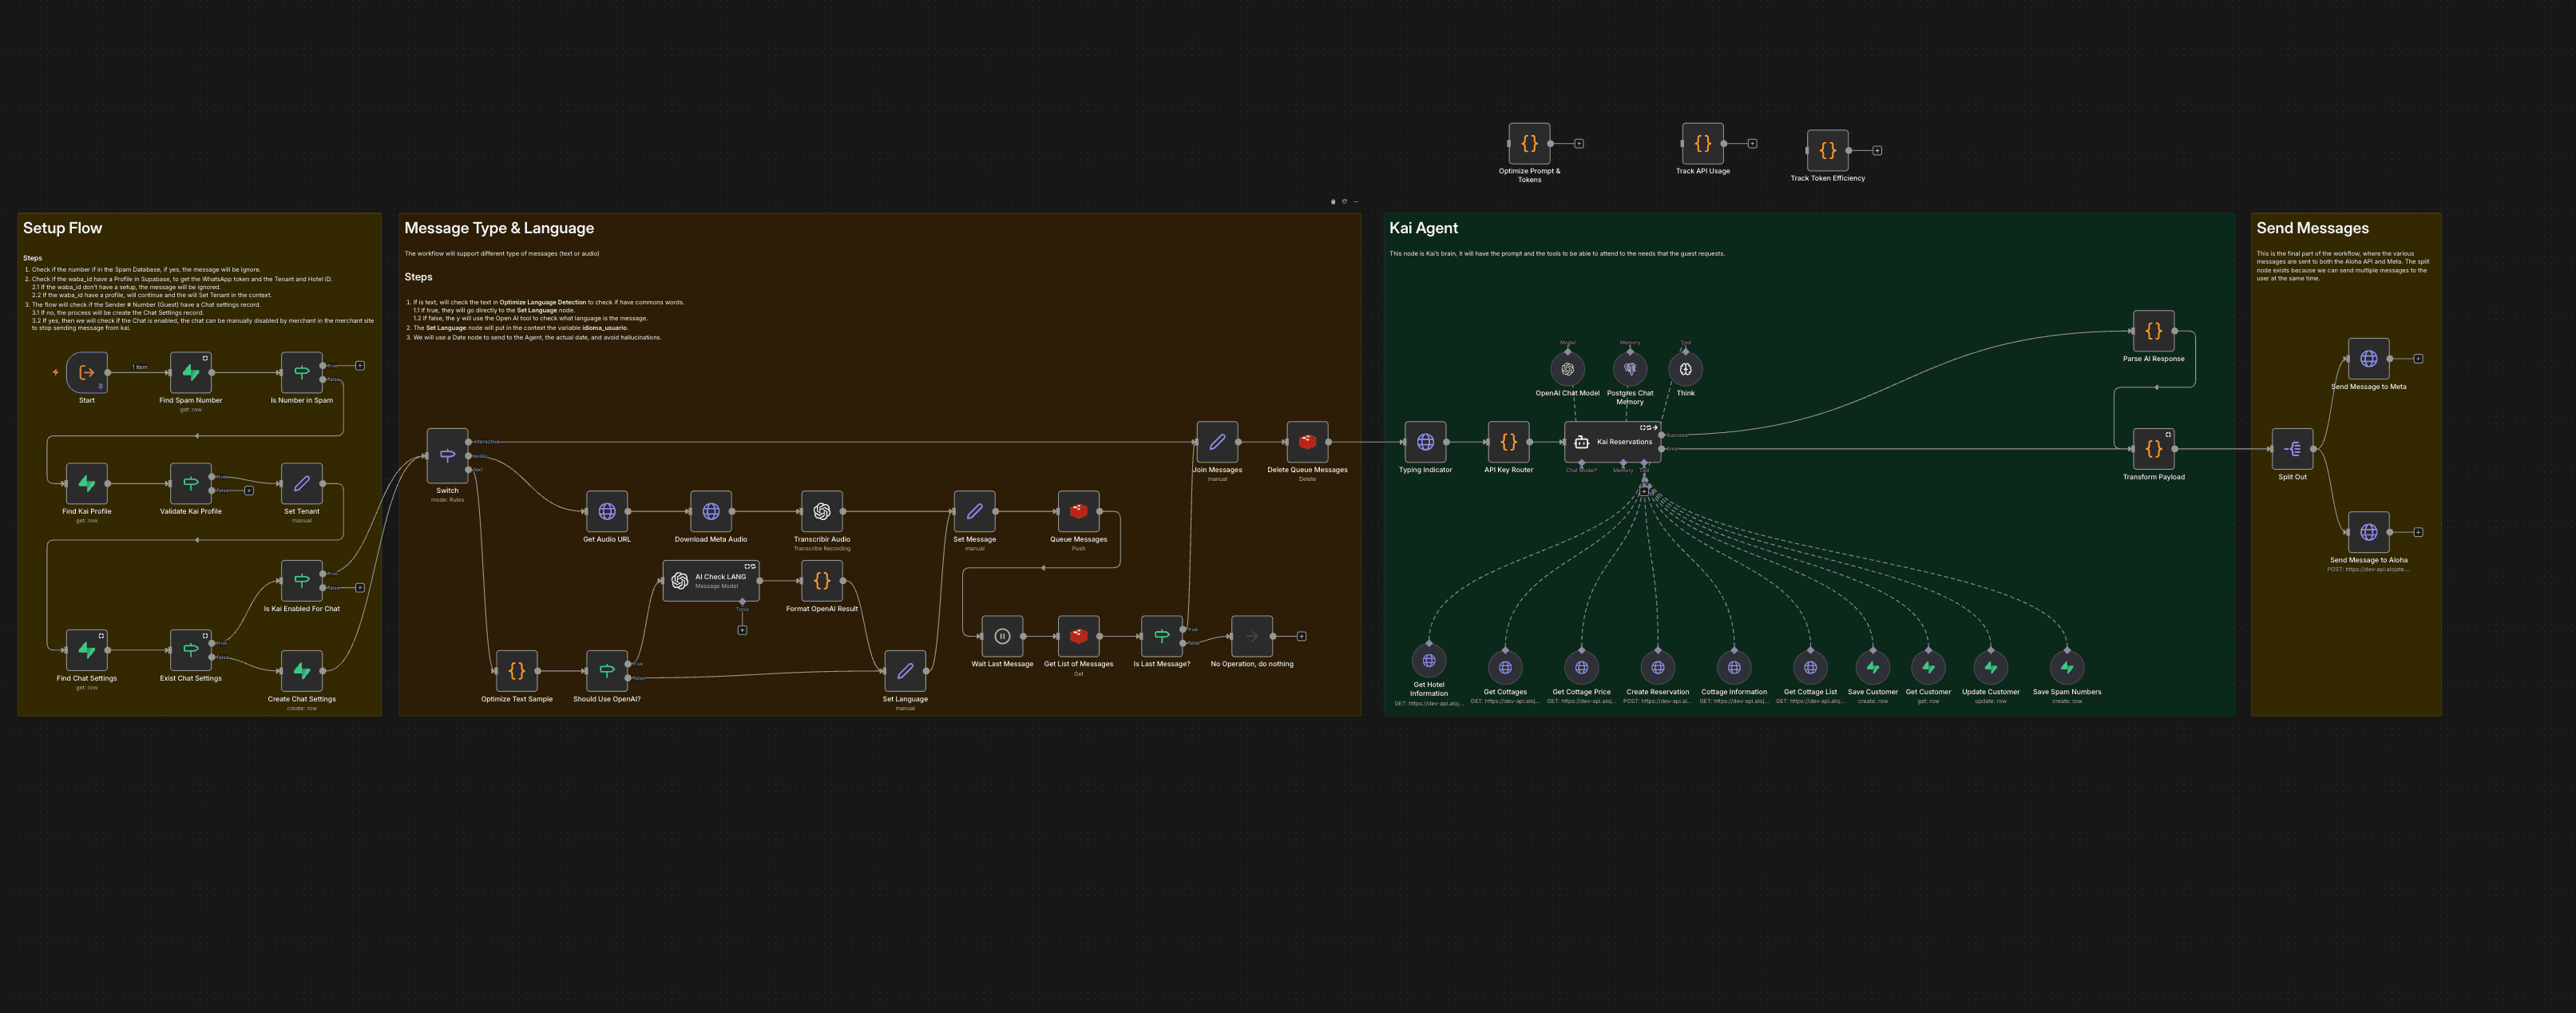The width and height of the screenshot is (2576, 1013).
Task: Open the Track API Usage node
Action: (x=1702, y=143)
